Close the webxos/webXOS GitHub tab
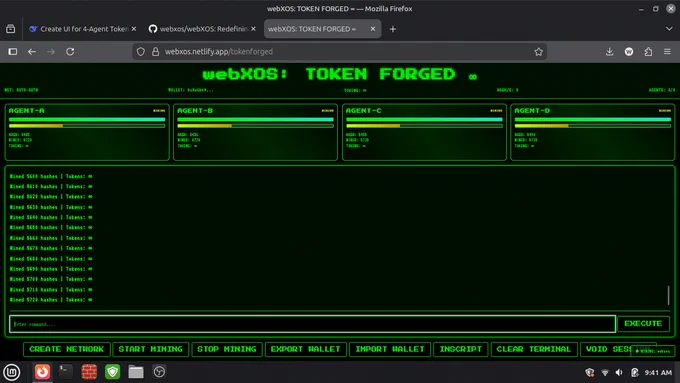This screenshot has width=680, height=383. [x=253, y=29]
